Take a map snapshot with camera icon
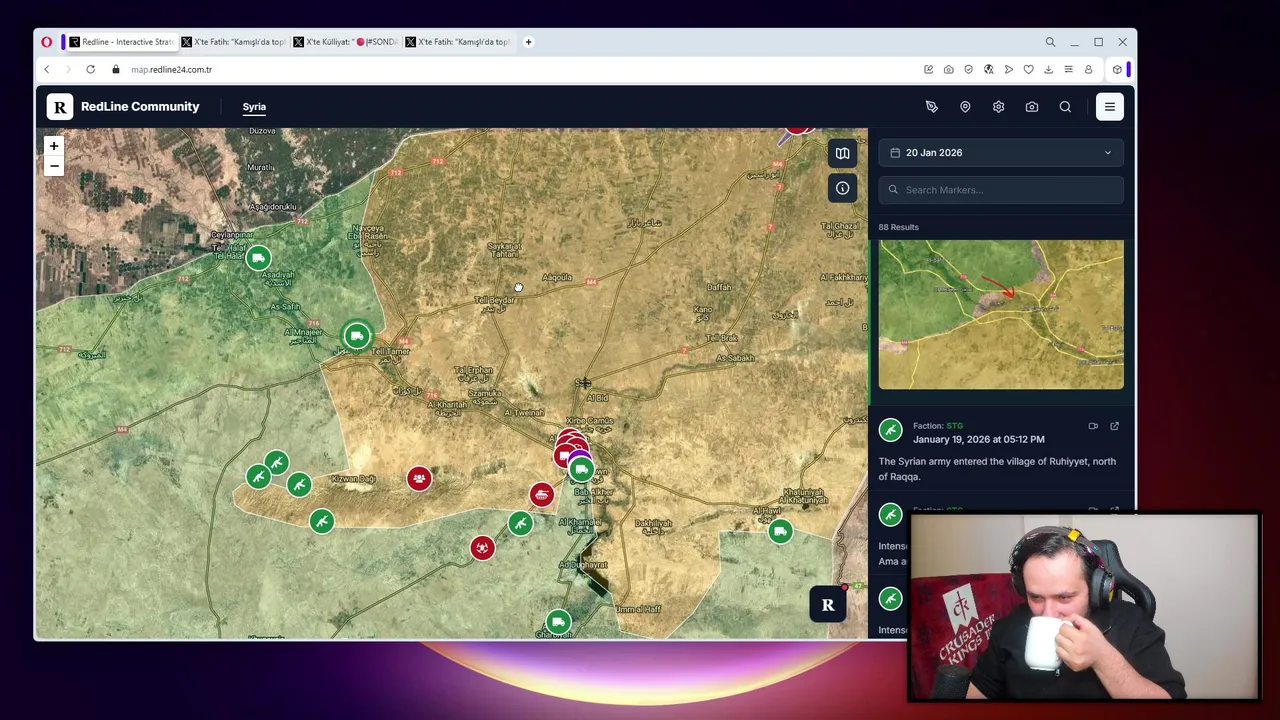This screenshot has height=720, width=1280. [x=1032, y=107]
